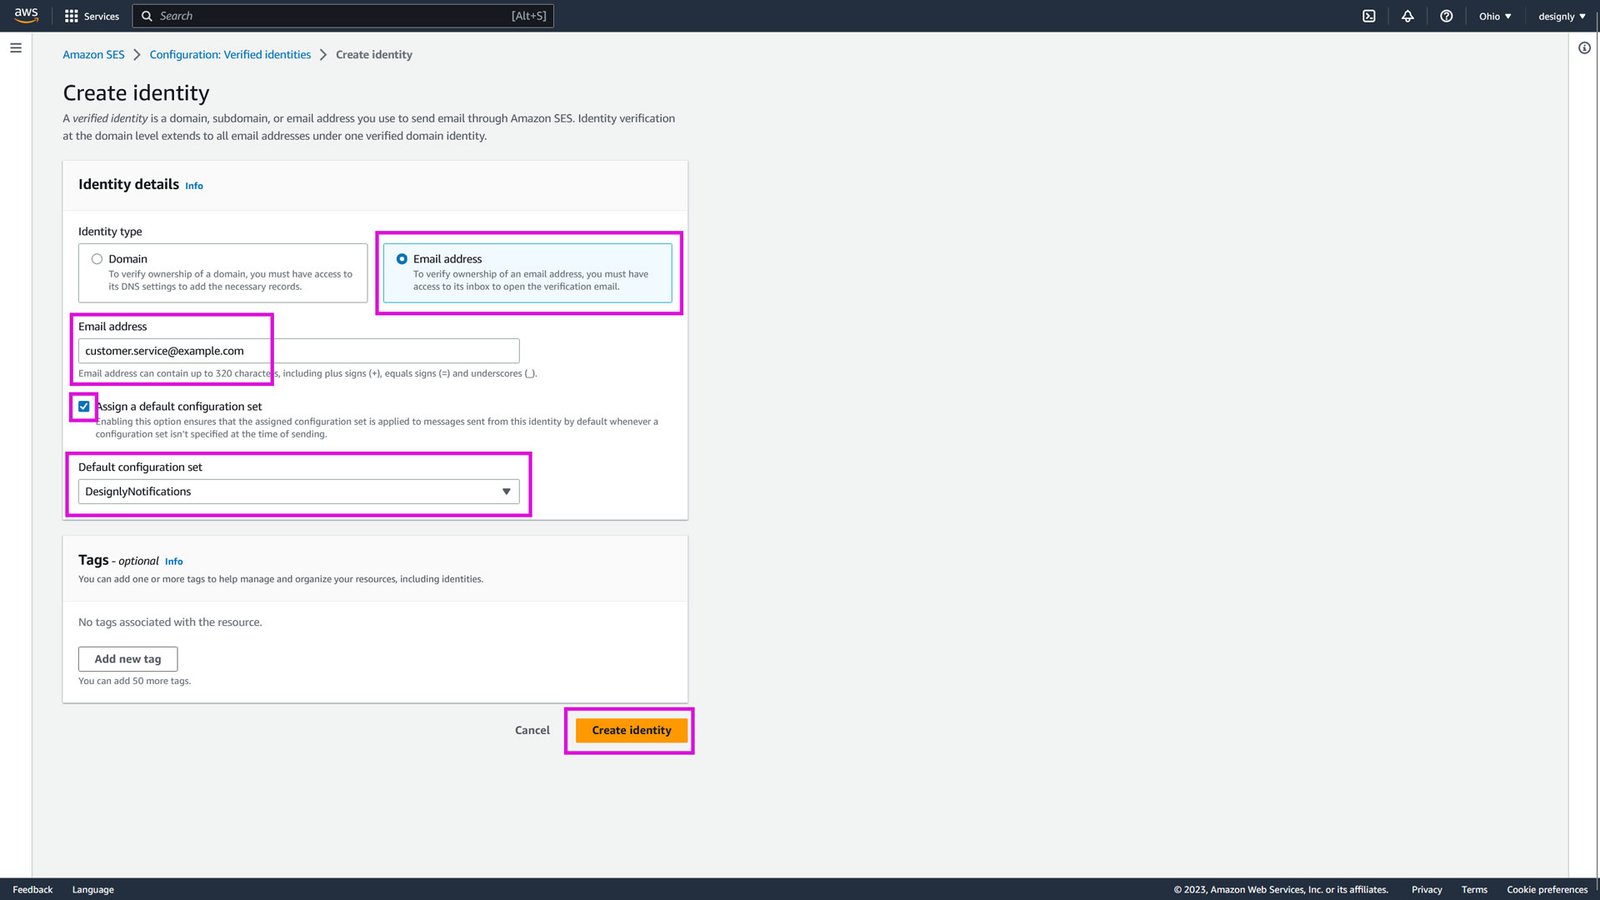1600x900 pixels.
Task: Open the notifications bell
Action: pos(1406,15)
